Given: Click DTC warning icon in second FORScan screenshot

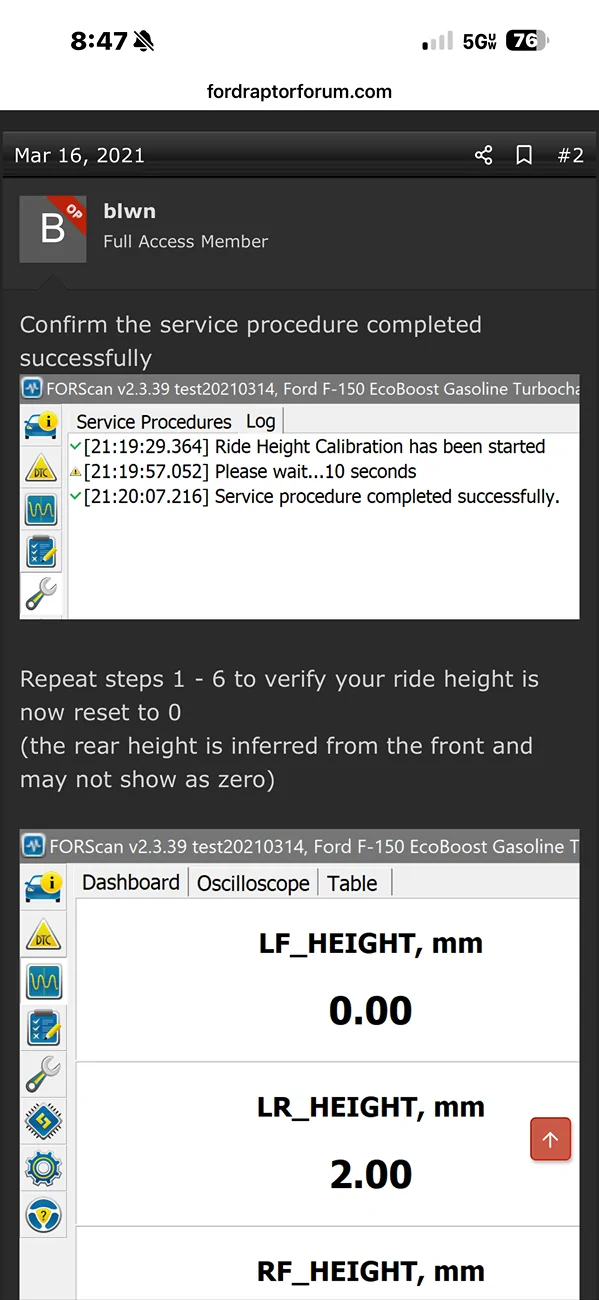Looking at the screenshot, I should click(x=43, y=934).
